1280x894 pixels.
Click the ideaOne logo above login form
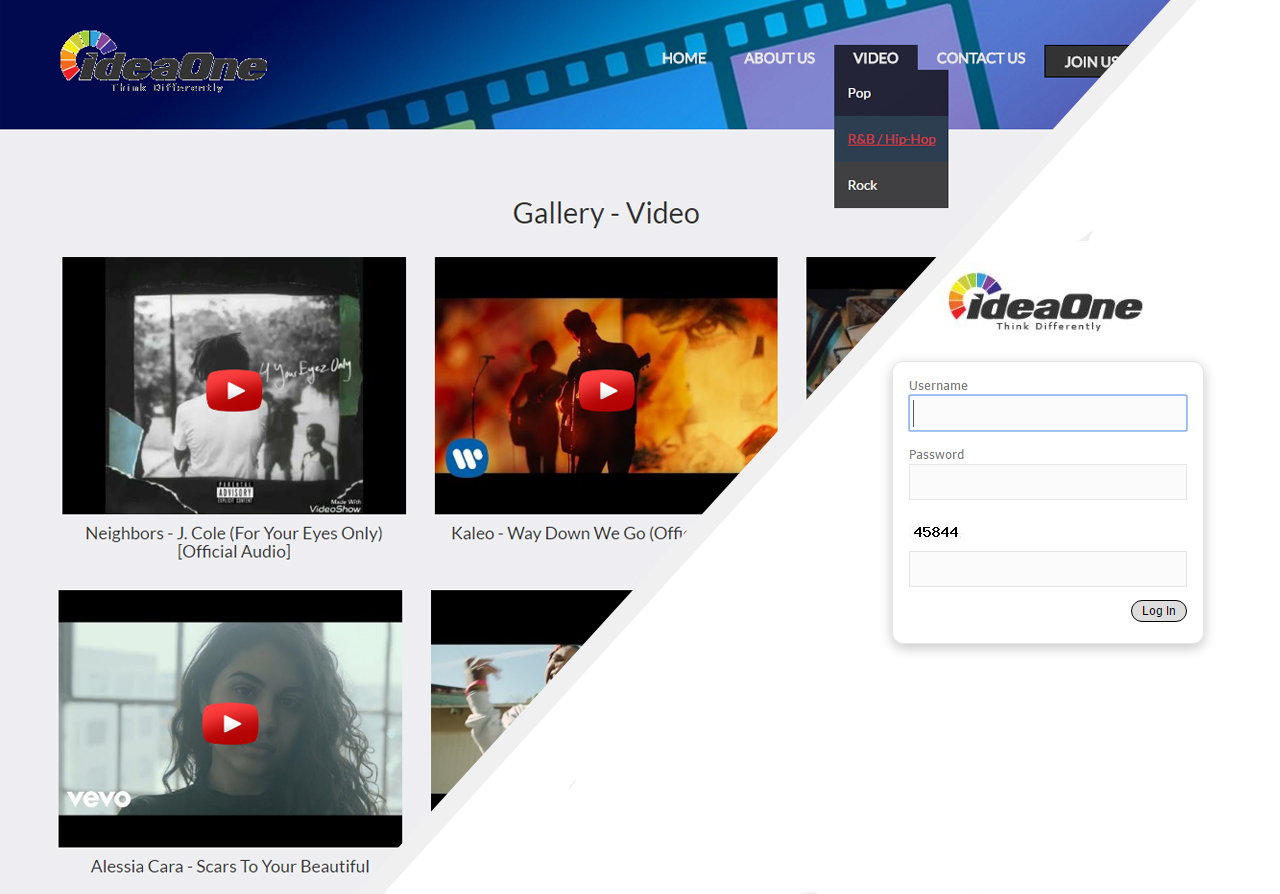pos(1045,301)
